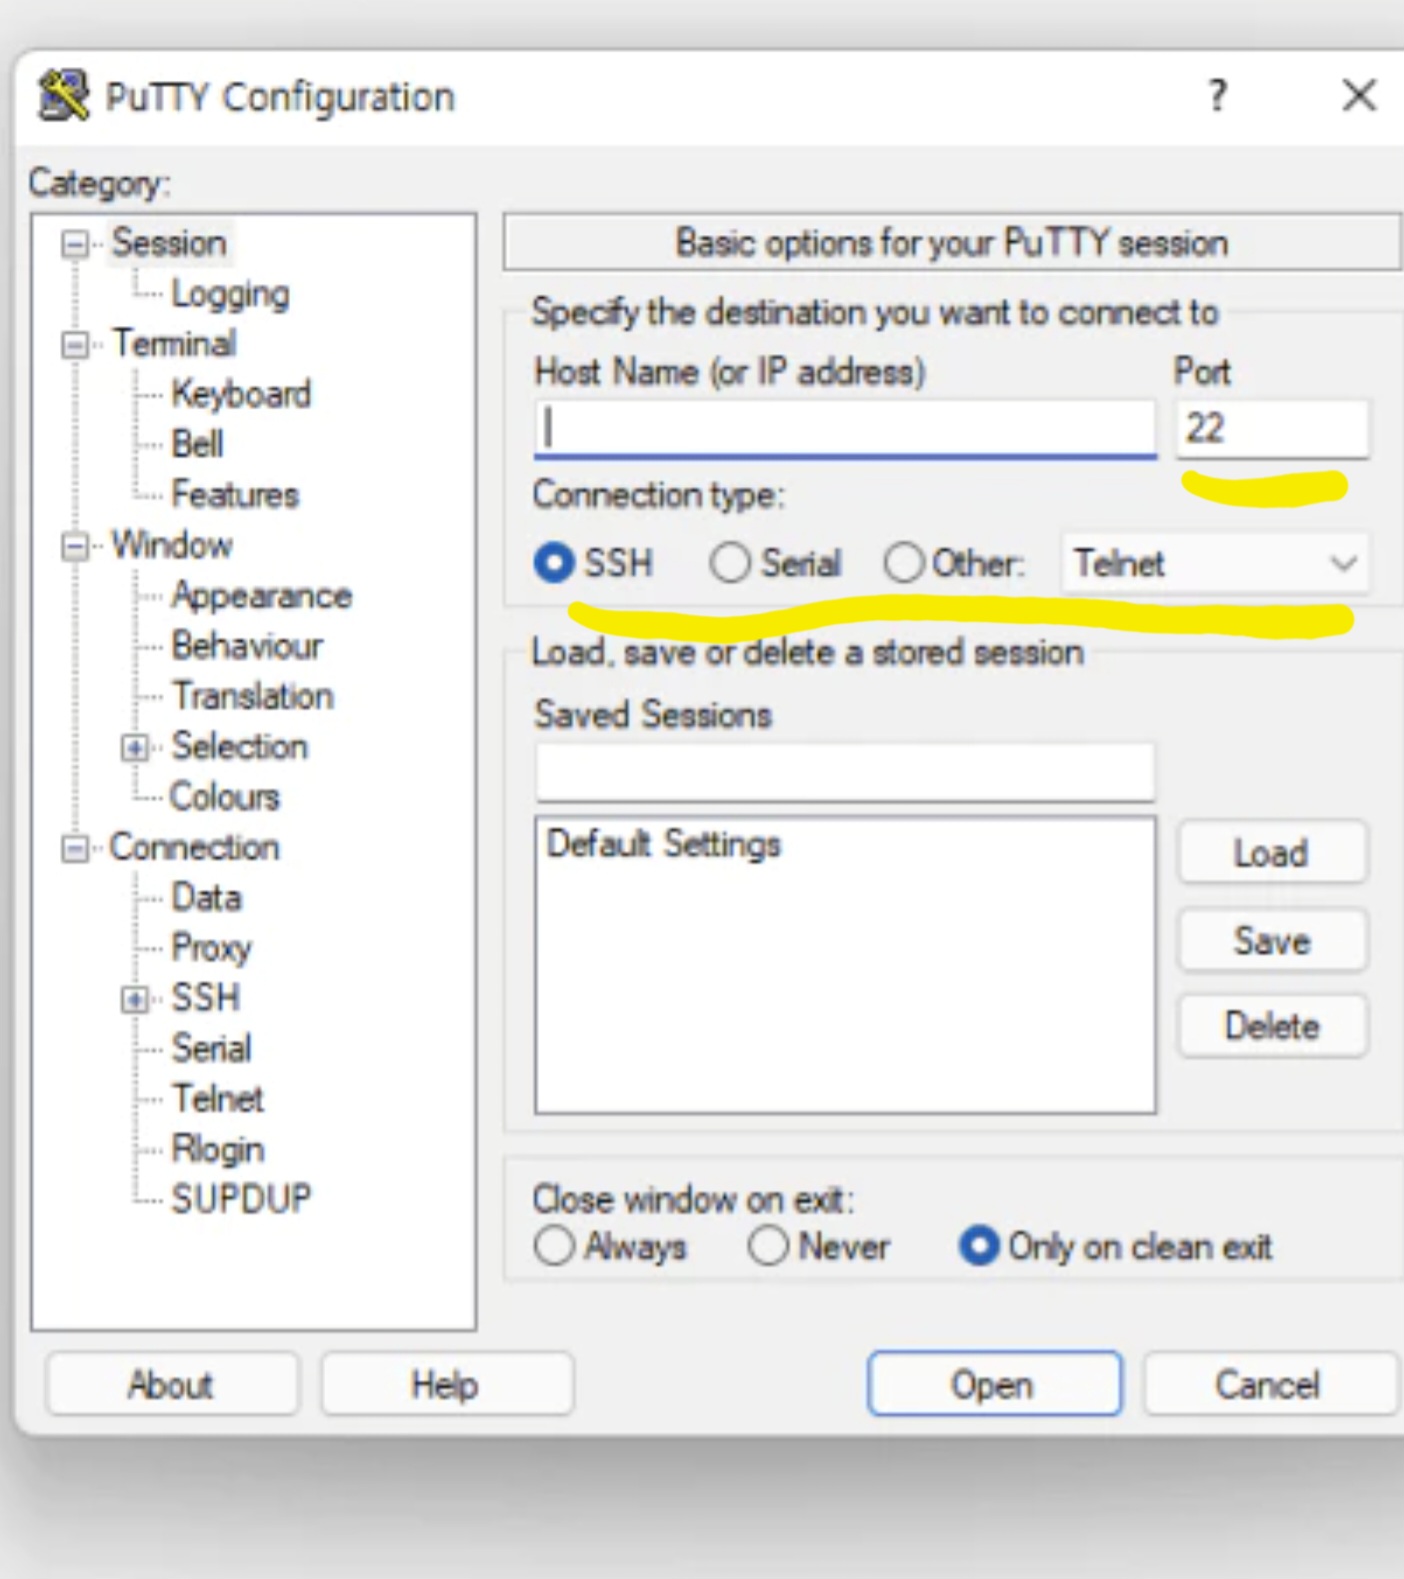Open the Appearance settings category
1404x1579 pixels.
point(261,596)
